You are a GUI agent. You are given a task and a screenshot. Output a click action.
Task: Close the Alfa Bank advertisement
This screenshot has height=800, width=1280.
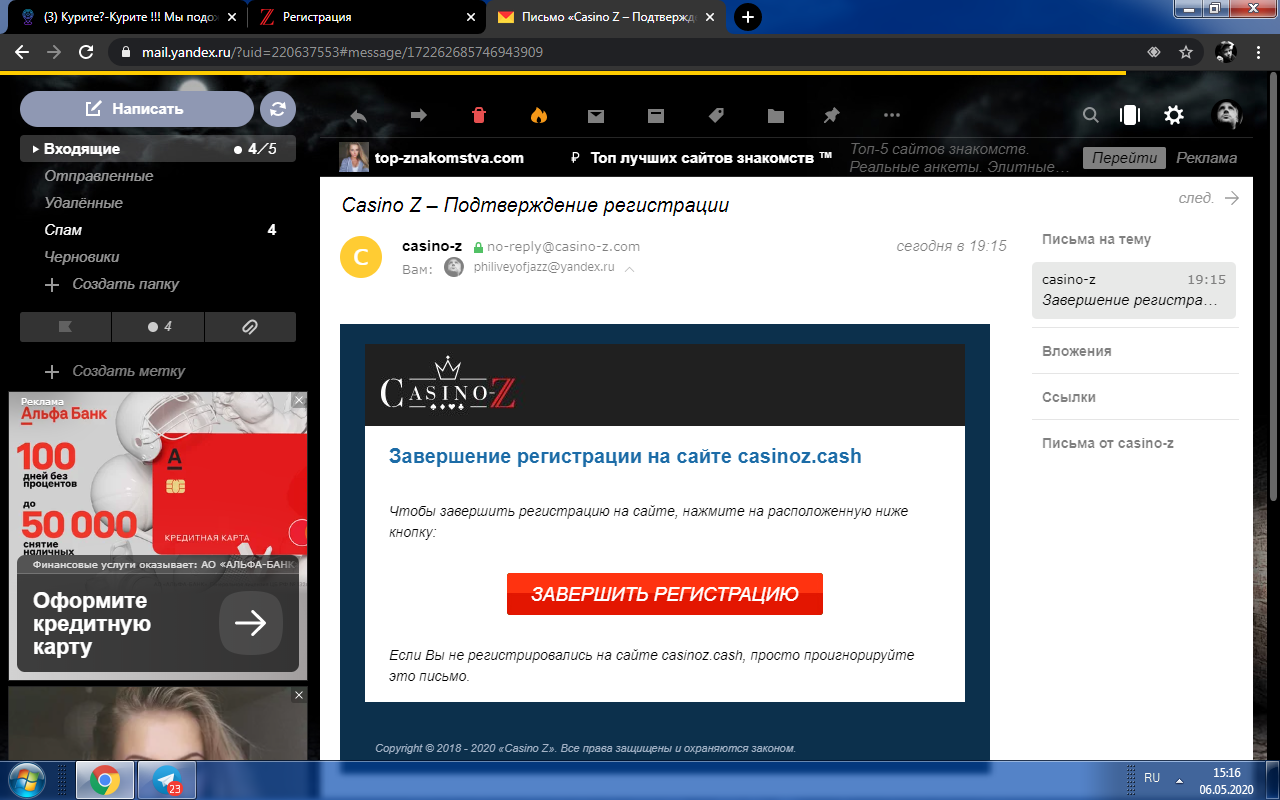pyautogui.click(x=299, y=400)
